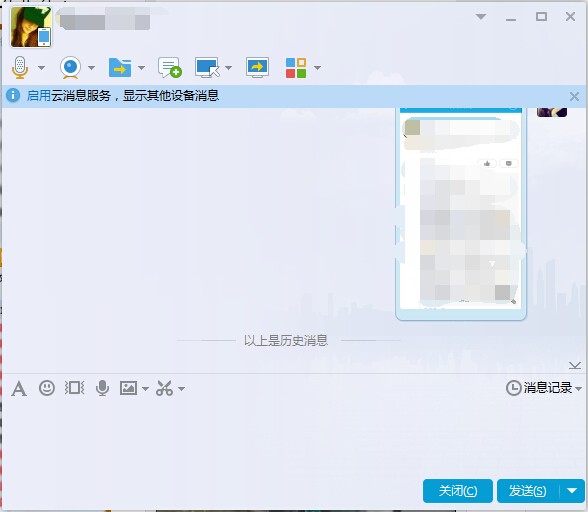Image resolution: width=588 pixels, height=512 pixels.
Task: Send a file using folder arrow icon
Action: tap(120, 68)
